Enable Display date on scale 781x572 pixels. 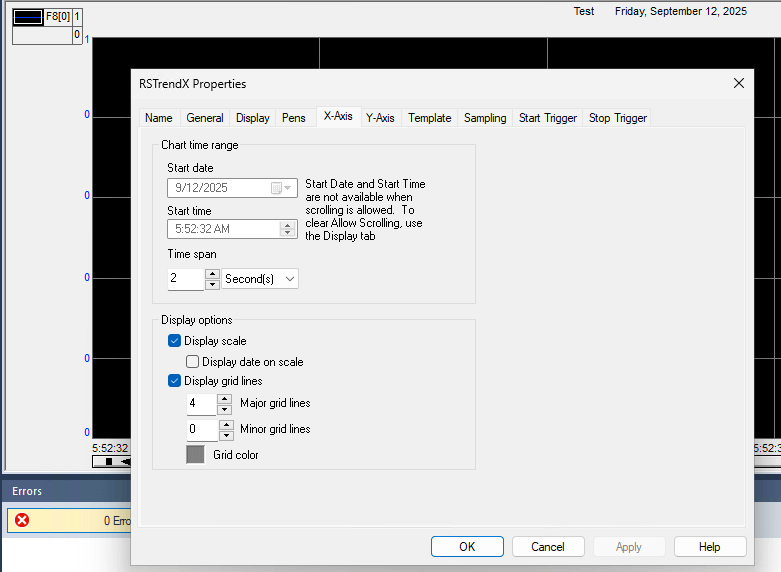[193, 362]
